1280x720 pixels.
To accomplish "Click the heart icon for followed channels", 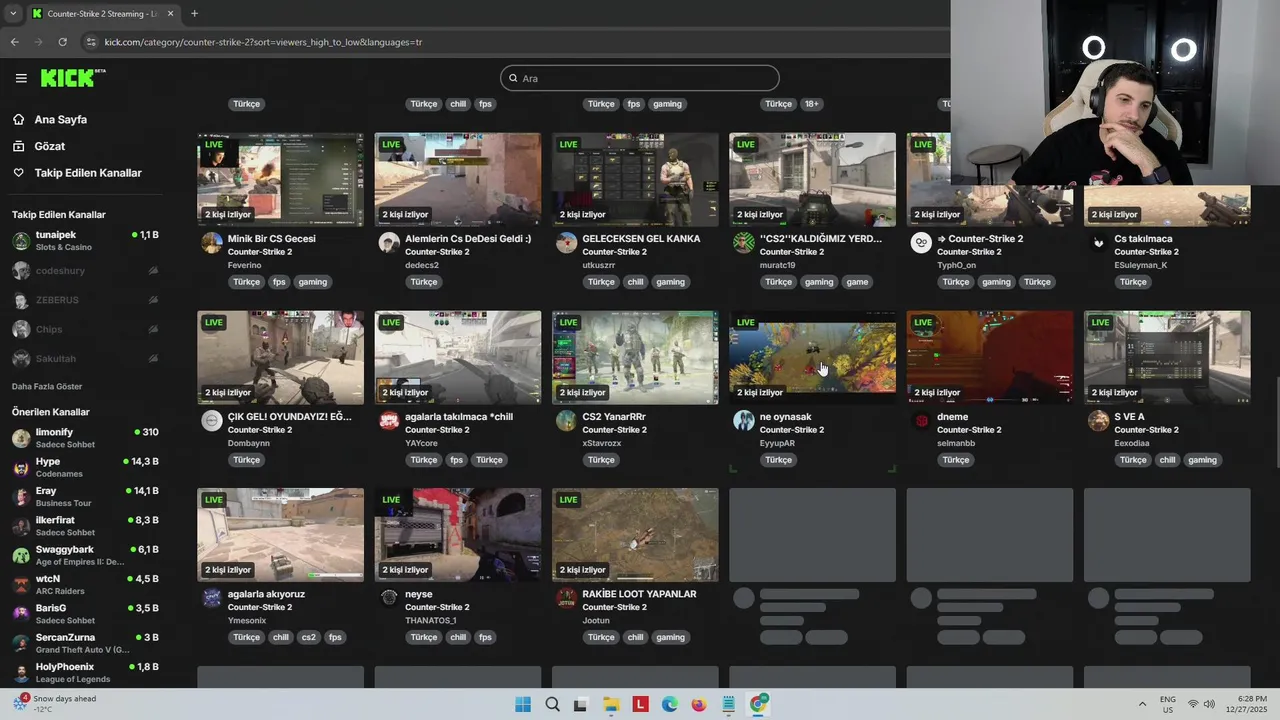I will [x=18, y=173].
